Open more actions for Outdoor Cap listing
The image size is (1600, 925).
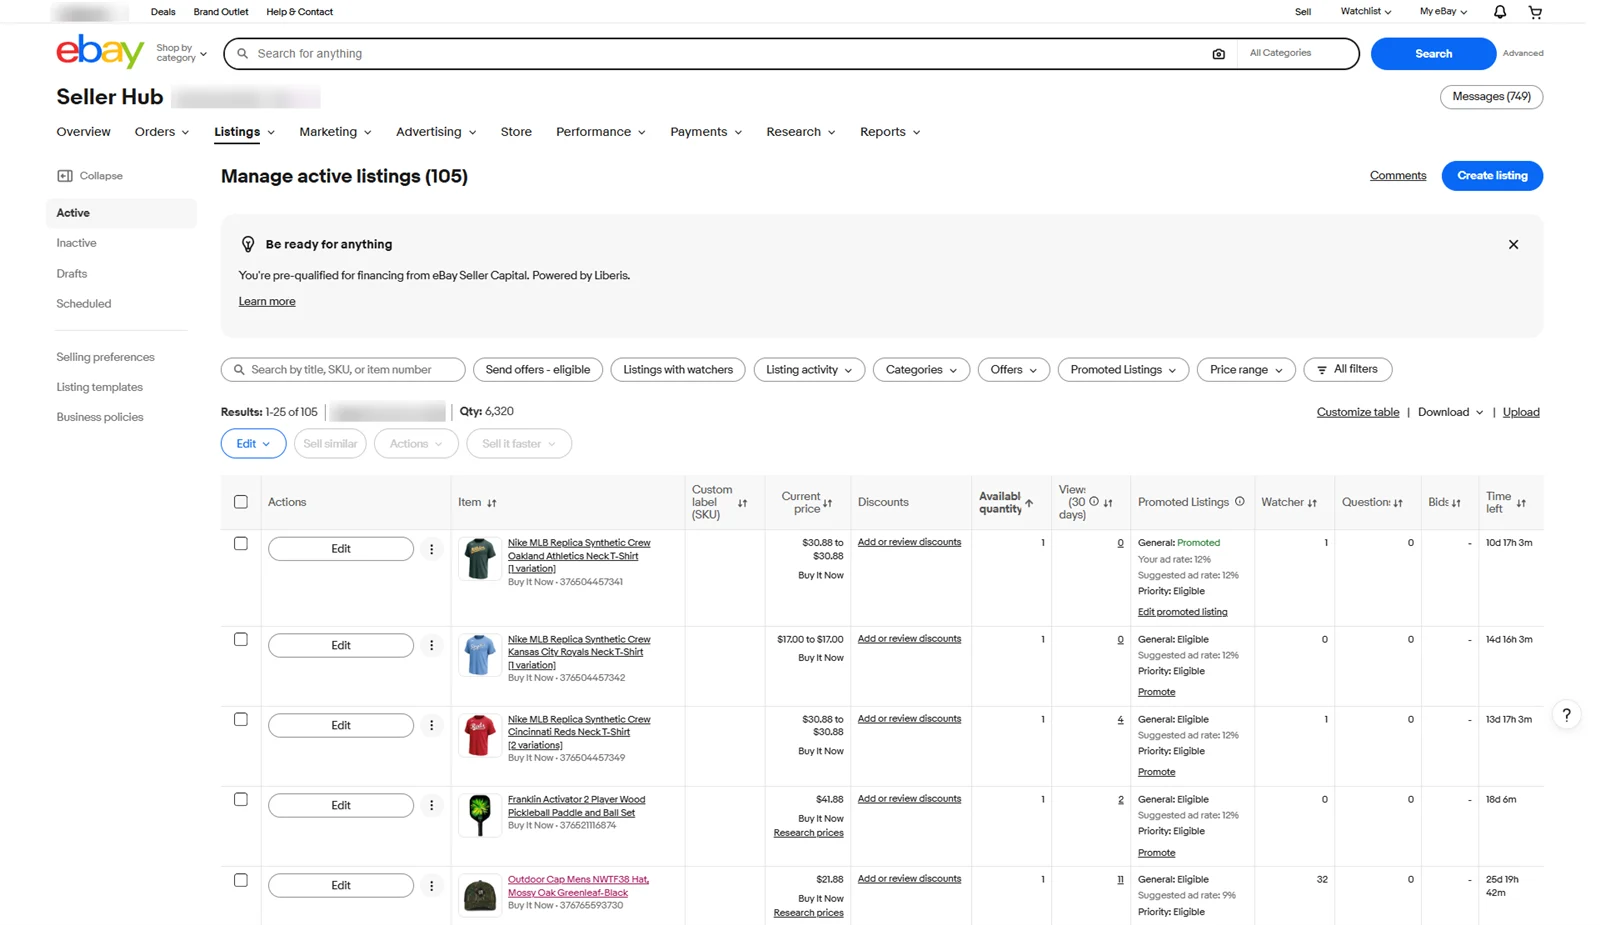tap(432, 885)
